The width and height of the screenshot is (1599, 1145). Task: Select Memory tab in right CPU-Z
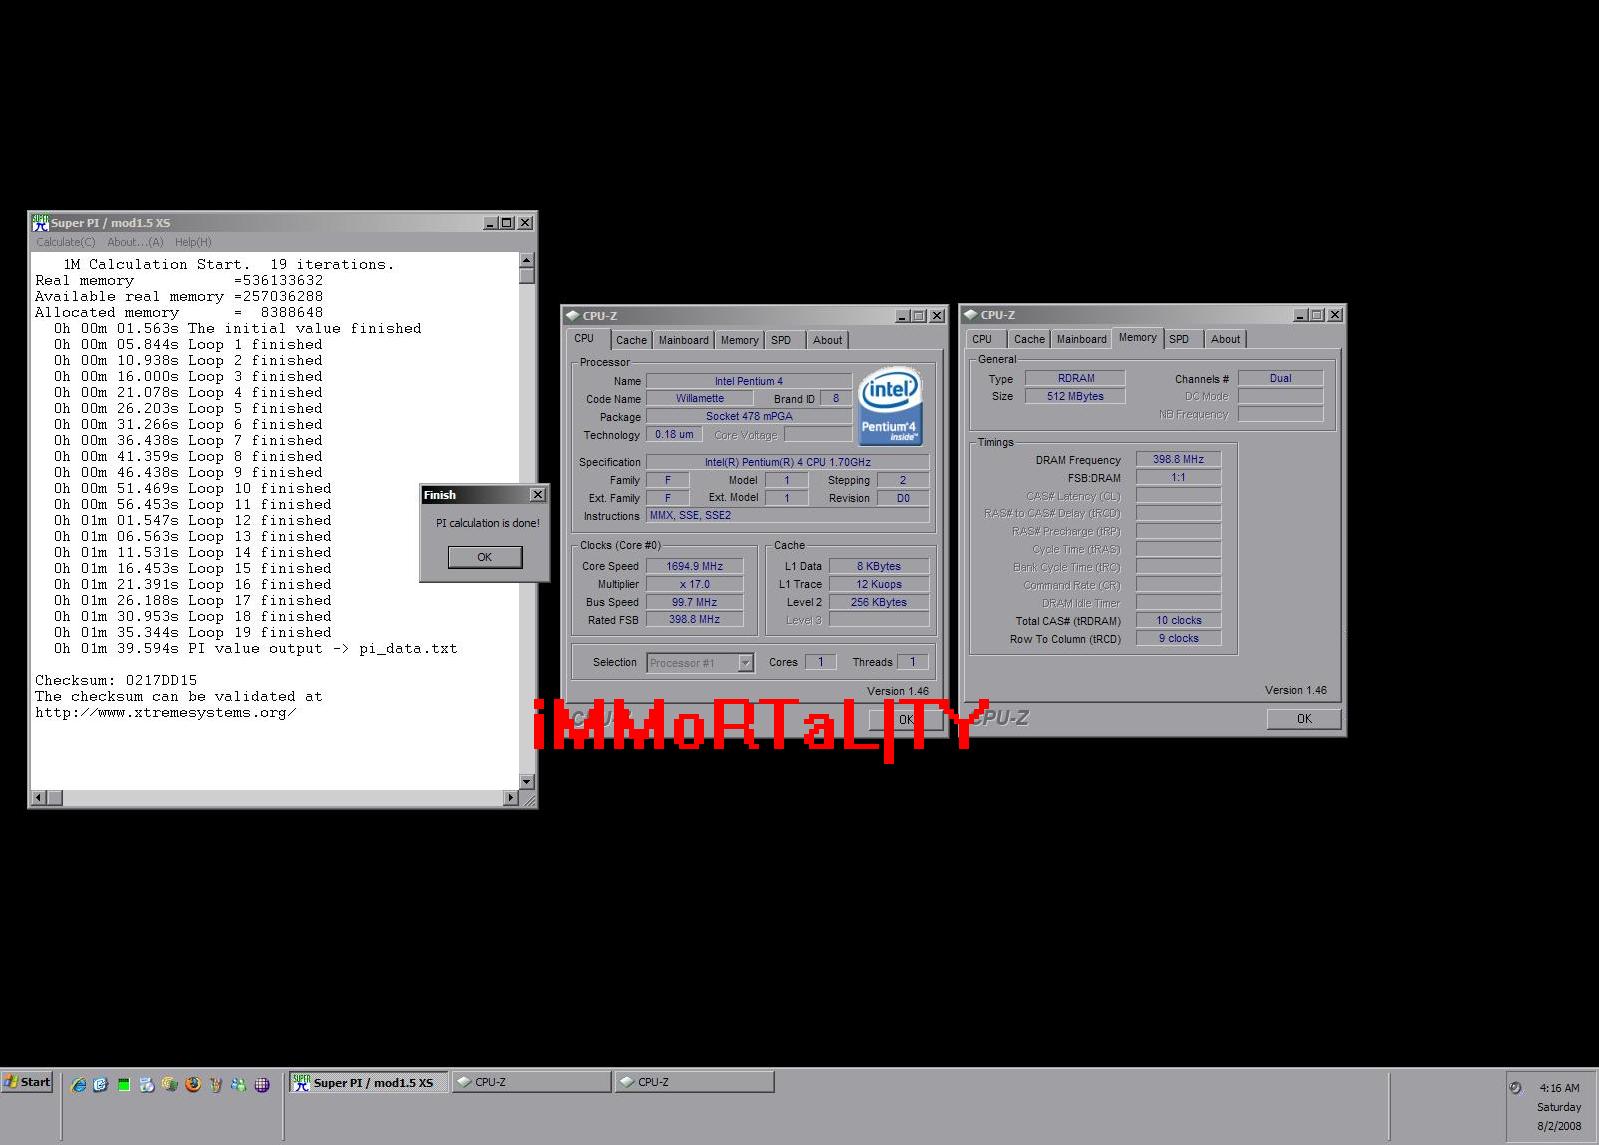tap(1137, 337)
